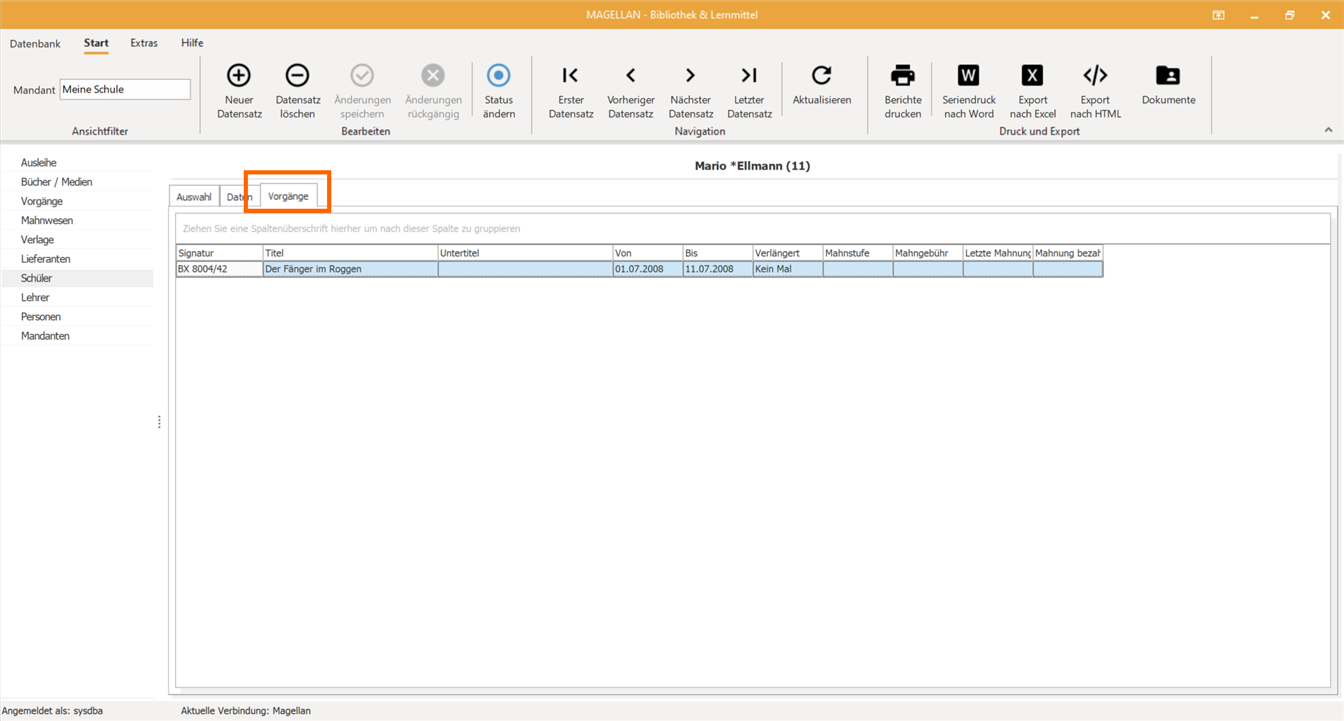
Task: Select Lehrer in the sidebar
Action: coord(35,297)
